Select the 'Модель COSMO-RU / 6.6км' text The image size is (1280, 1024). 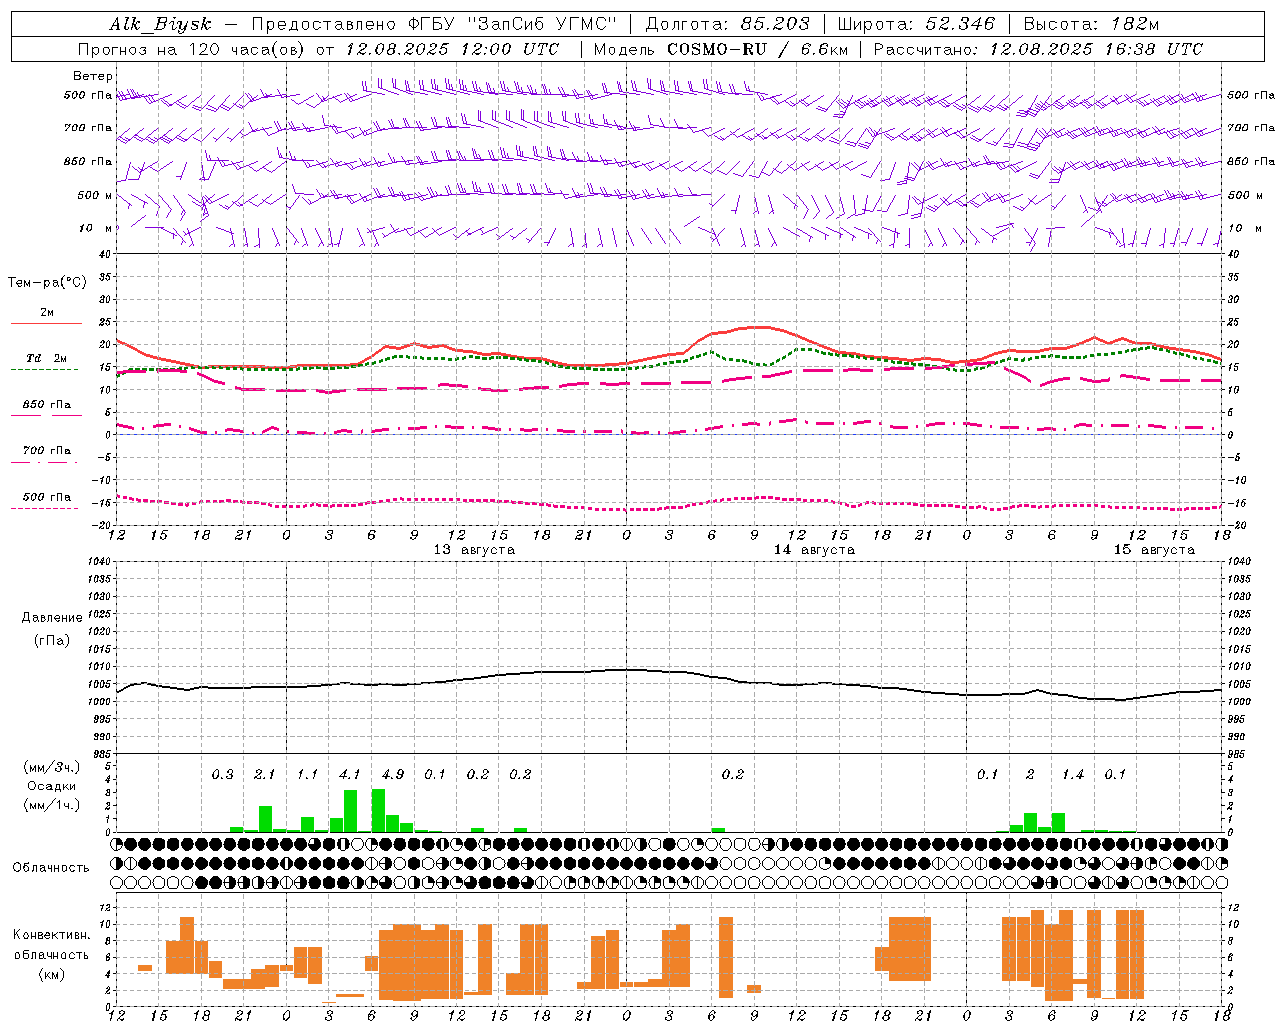pos(720,49)
